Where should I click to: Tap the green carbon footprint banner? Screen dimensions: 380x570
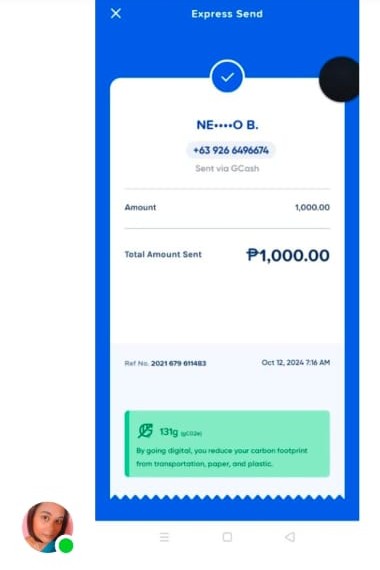click(227, 443)
